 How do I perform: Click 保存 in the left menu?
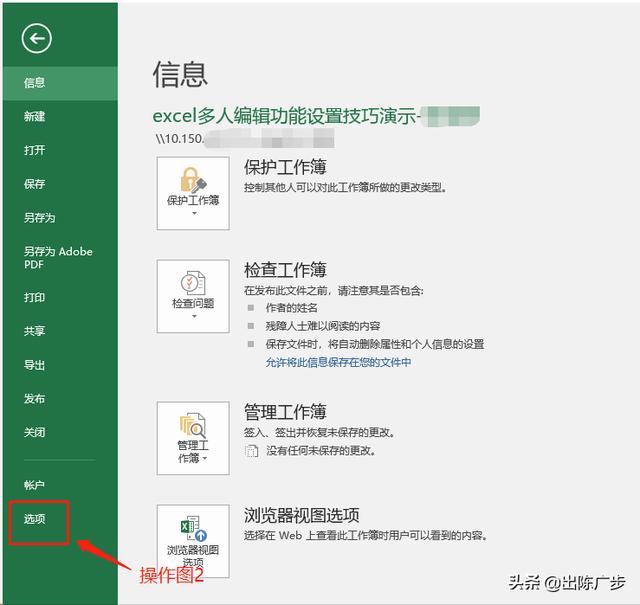tap(34, 184)
